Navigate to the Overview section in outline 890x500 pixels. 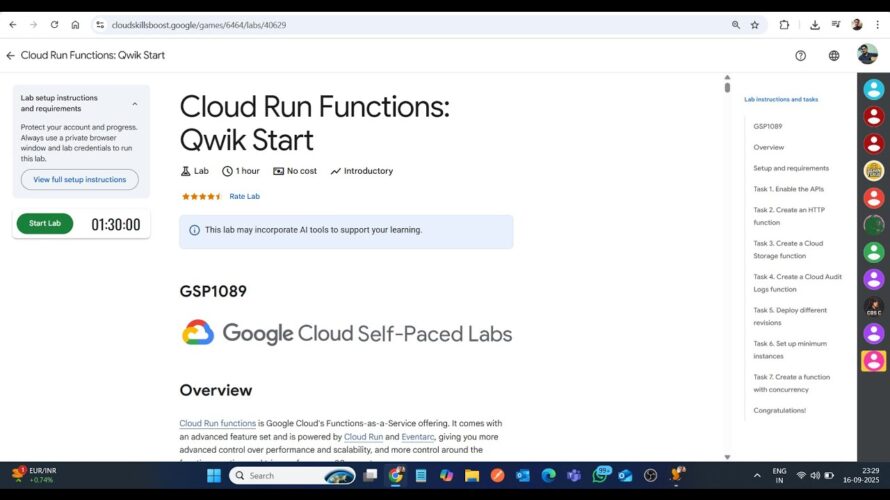[x=768, y=147]
